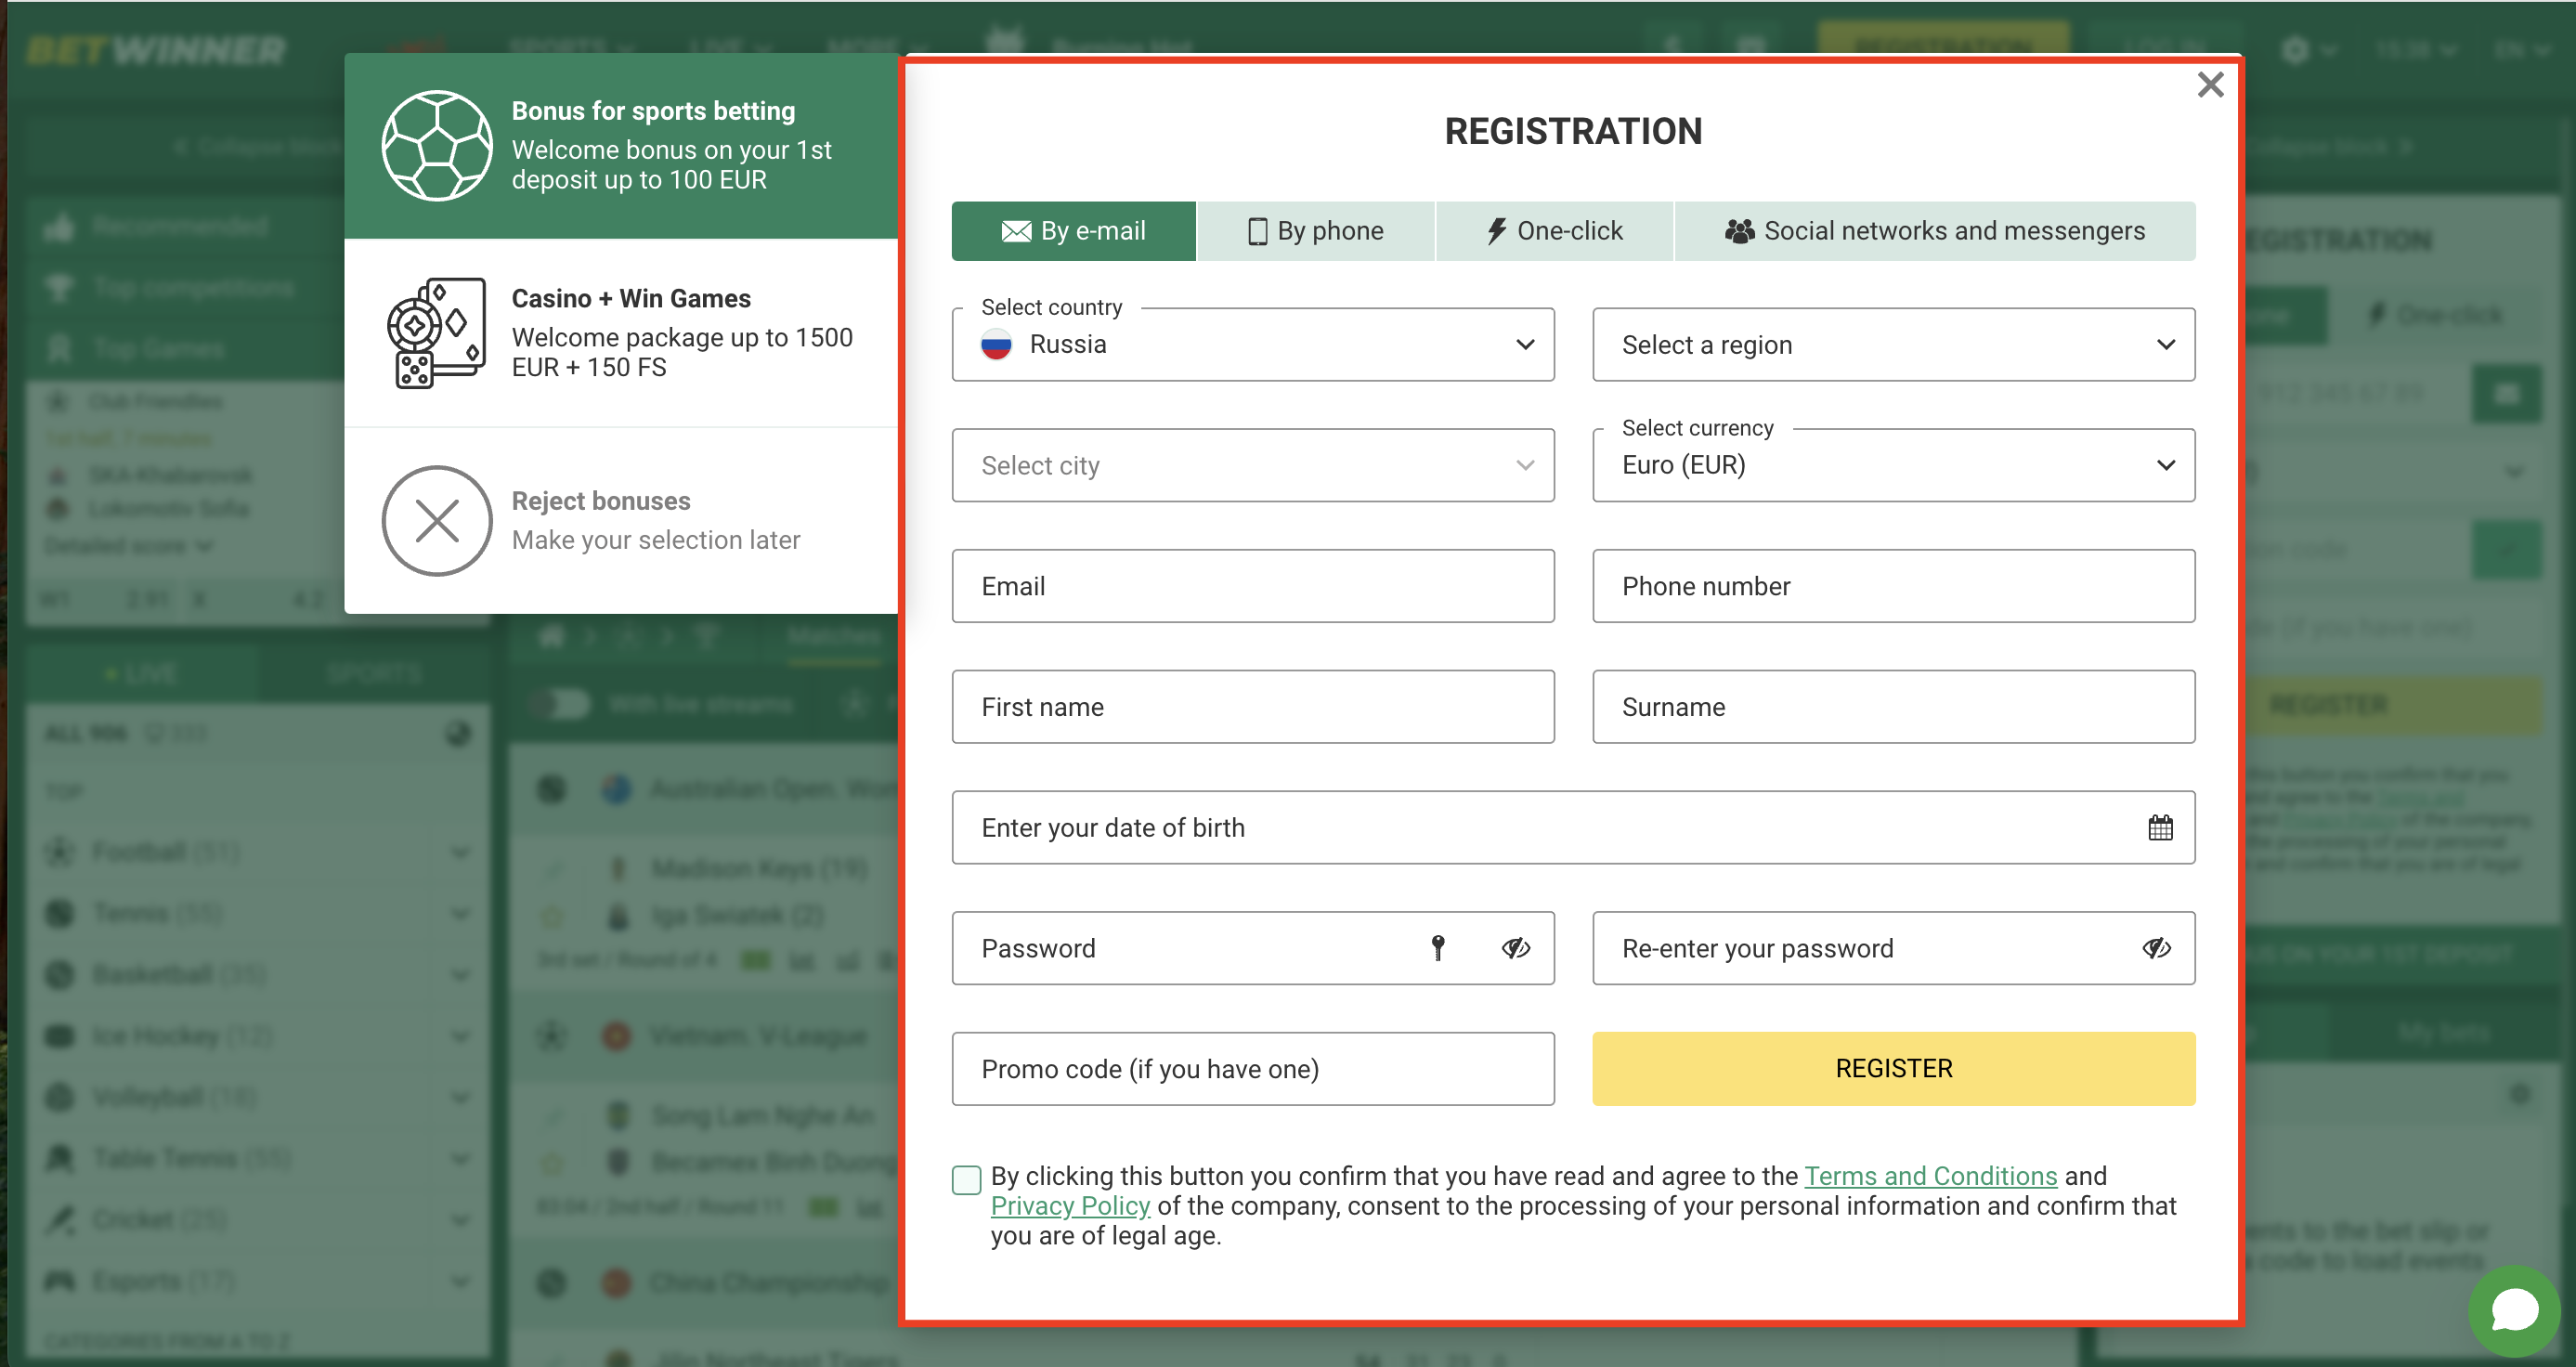Open the calendar icon for date of birth
Viewport: 2576px width, 1367px height.
pyautogui.click(x=2160, y=828)
